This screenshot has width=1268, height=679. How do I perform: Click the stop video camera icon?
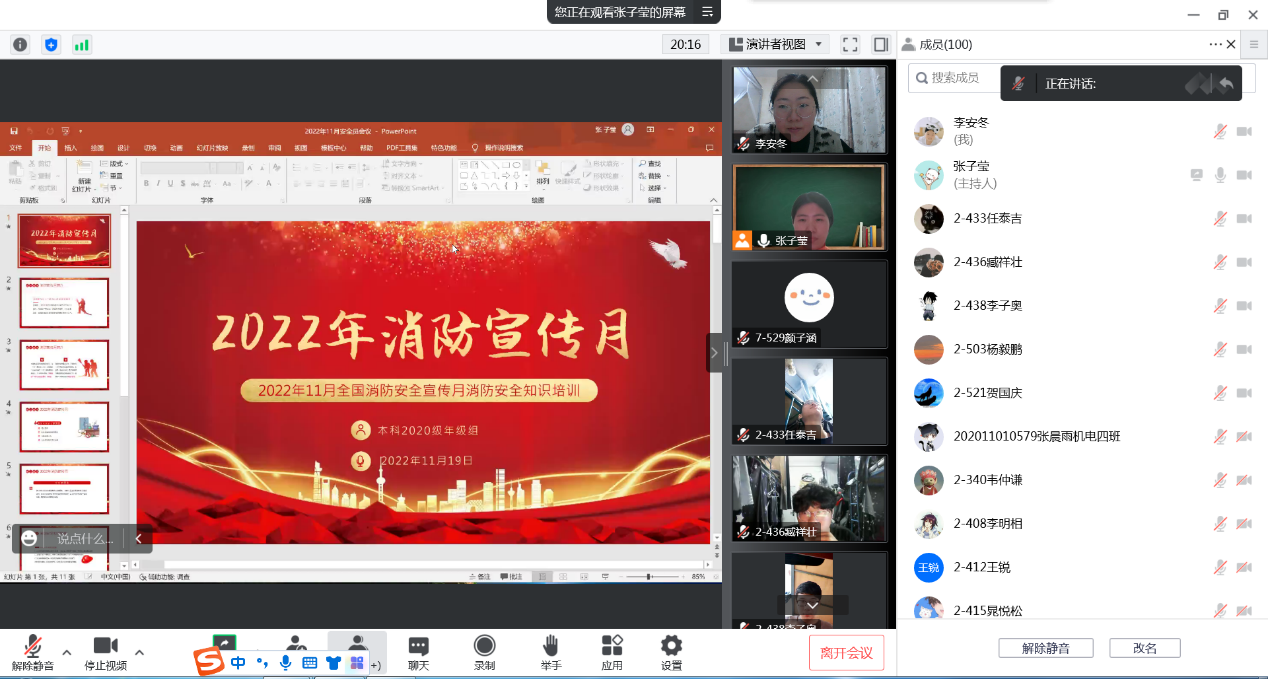tap(105, 646)
